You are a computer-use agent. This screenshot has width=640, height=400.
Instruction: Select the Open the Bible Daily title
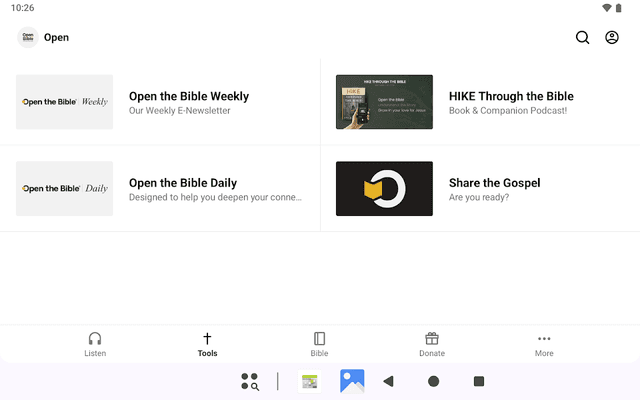pos(183,183)
